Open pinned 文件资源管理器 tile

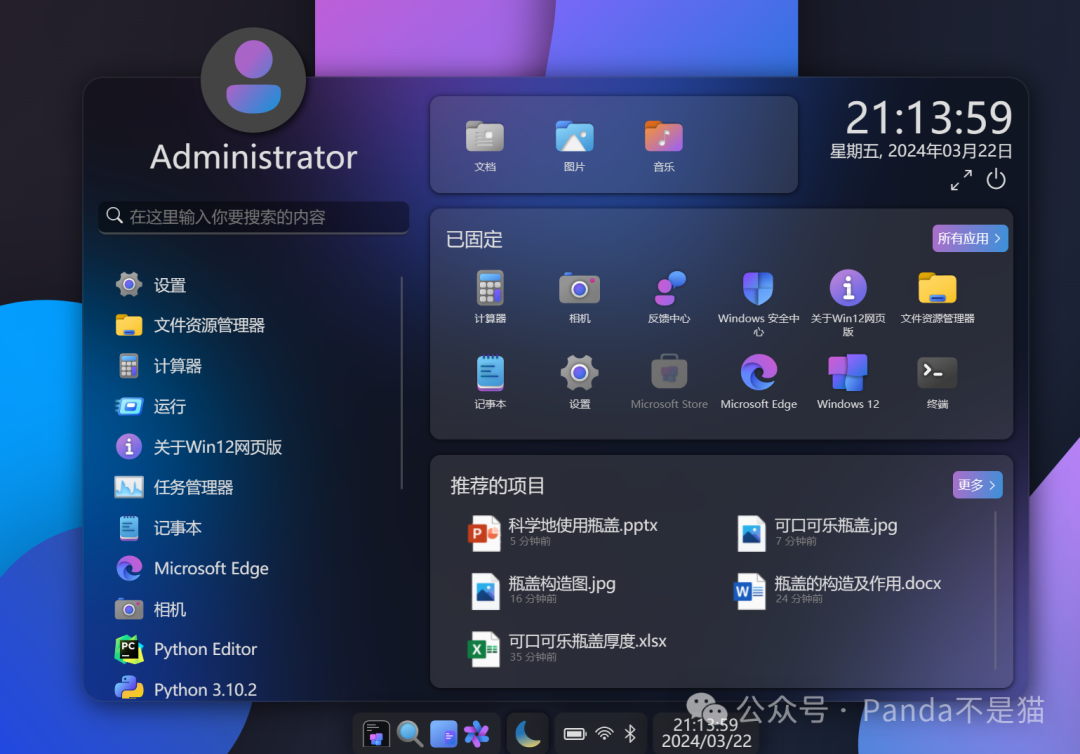point(937,297)
